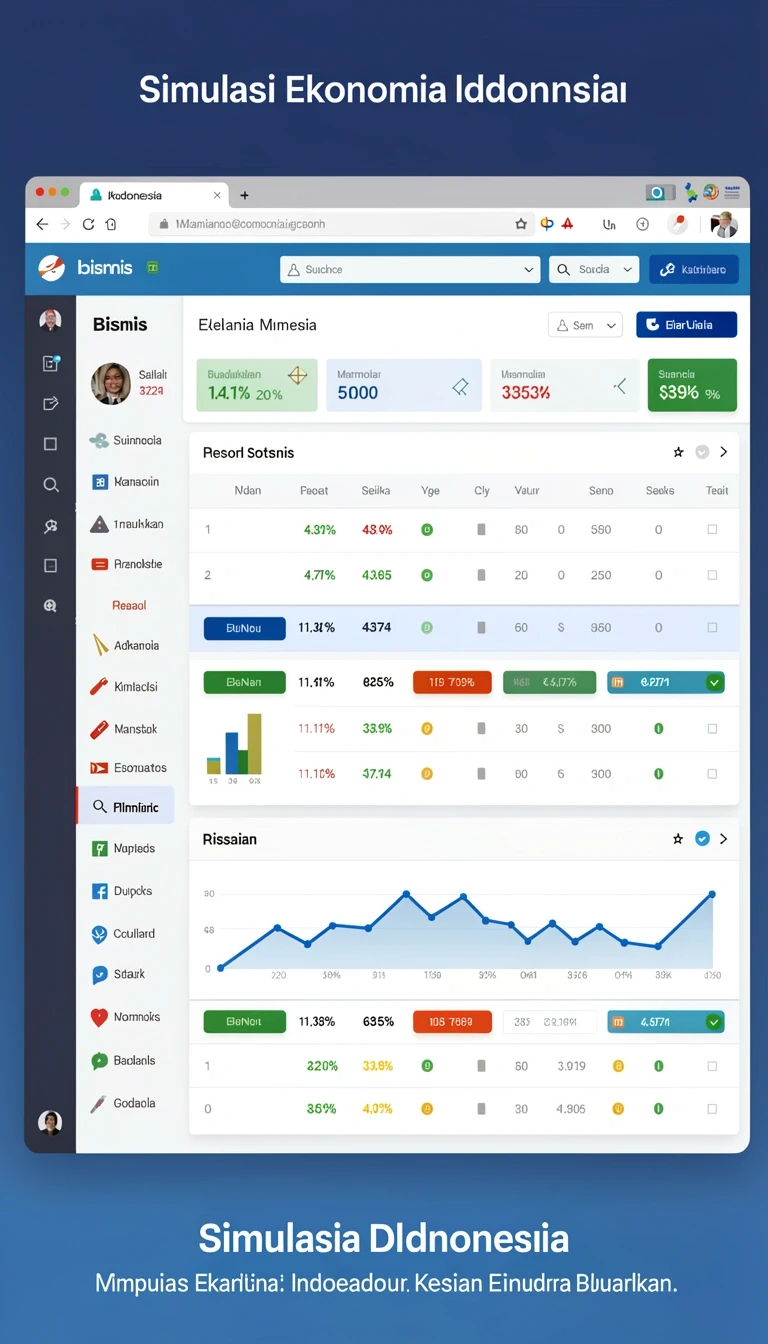Open Sallali user avatar in sidebar
Screen dimensions: 768x1344
coord(111,383)
